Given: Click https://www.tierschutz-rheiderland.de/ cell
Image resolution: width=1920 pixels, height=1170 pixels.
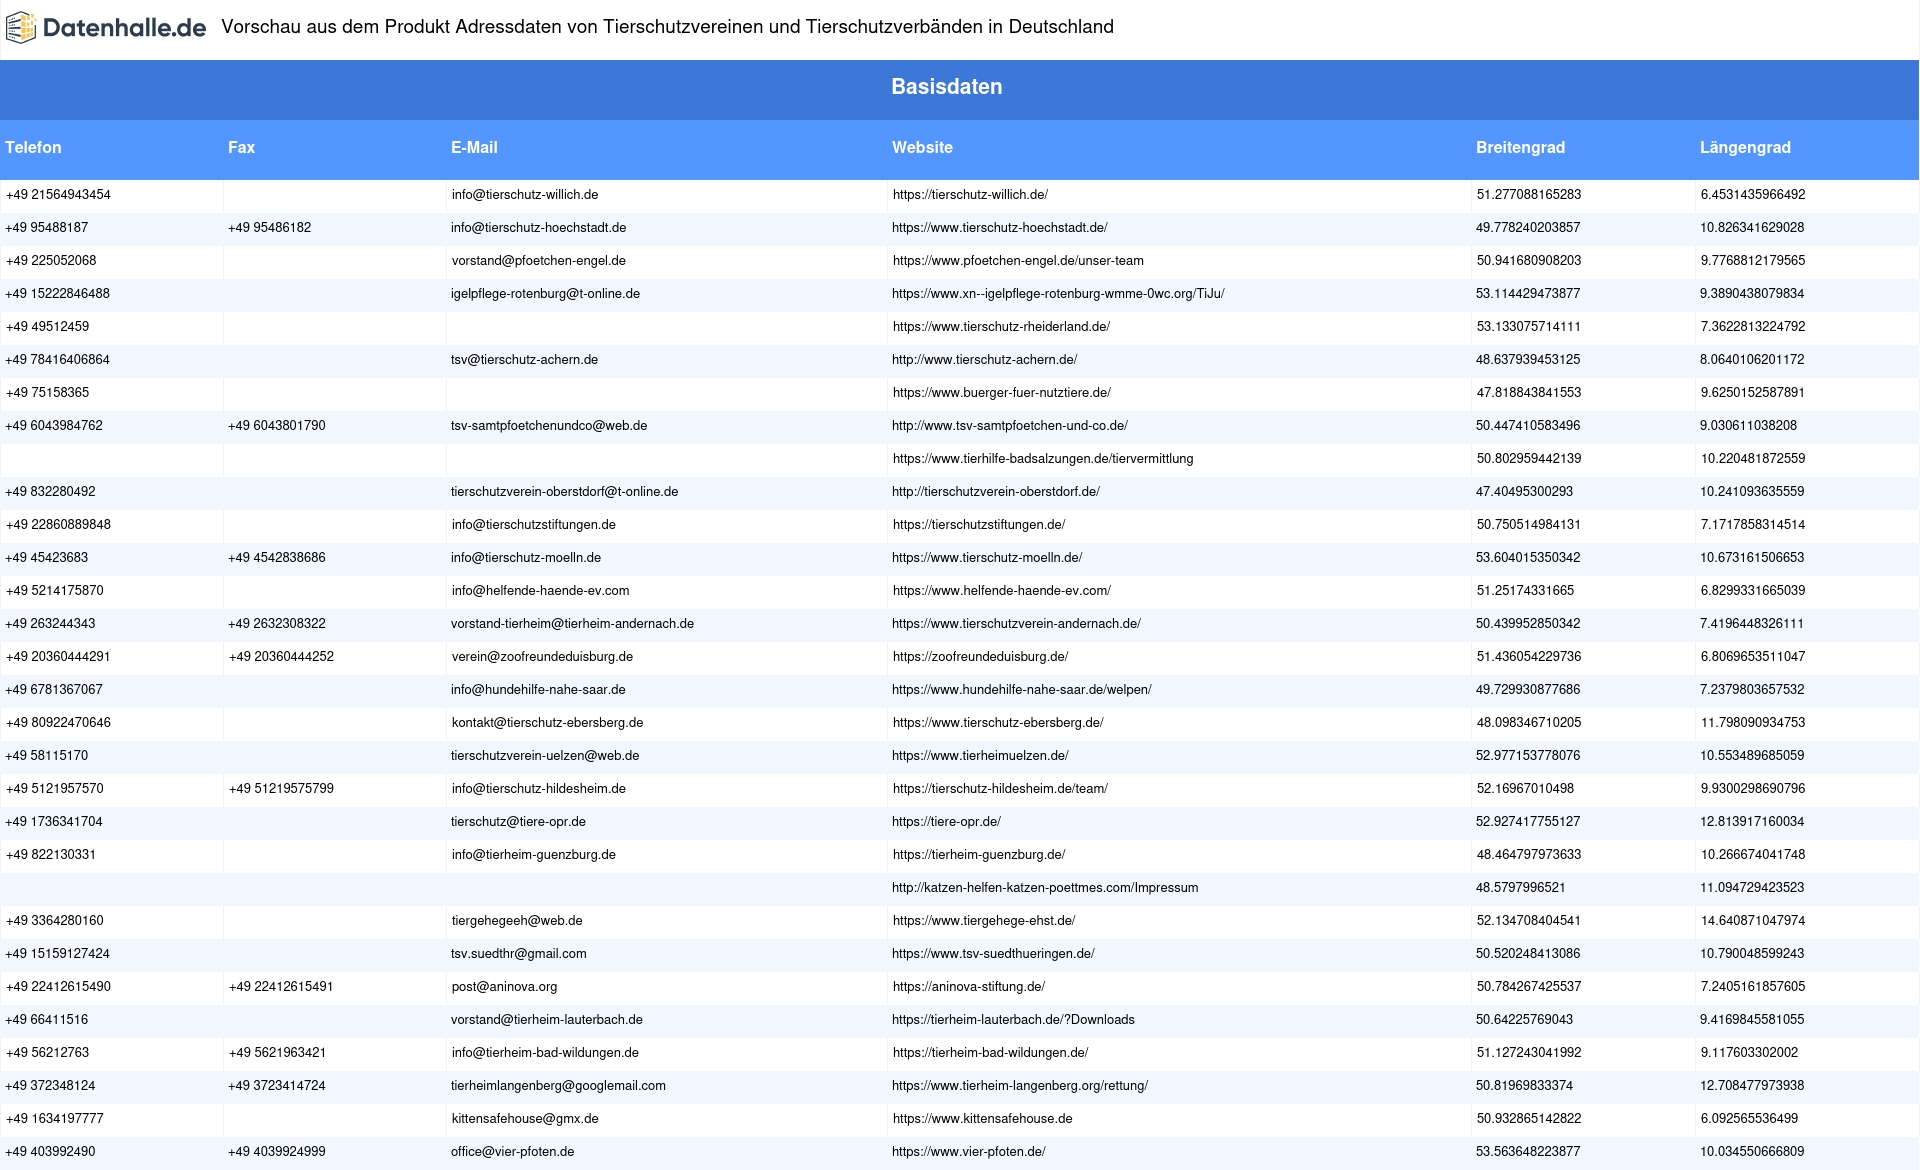Looking at the screenshot, I should tap(1001, 327).
